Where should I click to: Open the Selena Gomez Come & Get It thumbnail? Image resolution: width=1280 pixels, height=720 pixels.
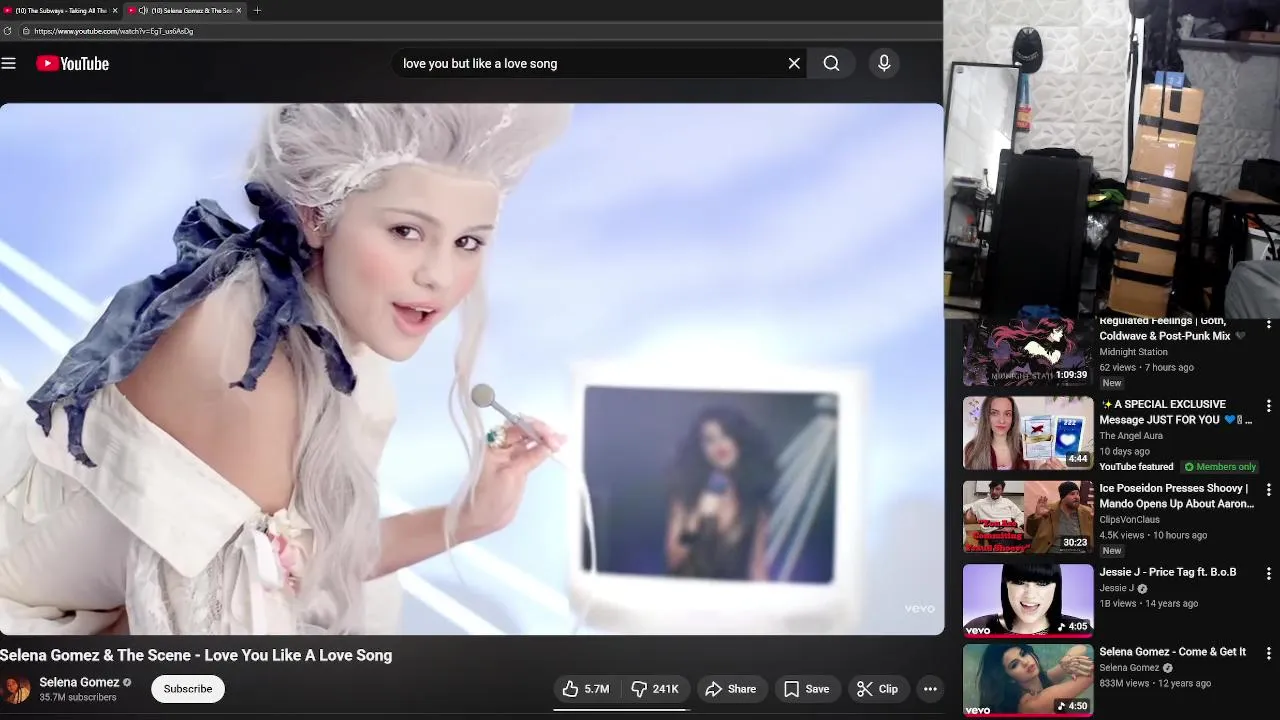[x=1028, y=680]
